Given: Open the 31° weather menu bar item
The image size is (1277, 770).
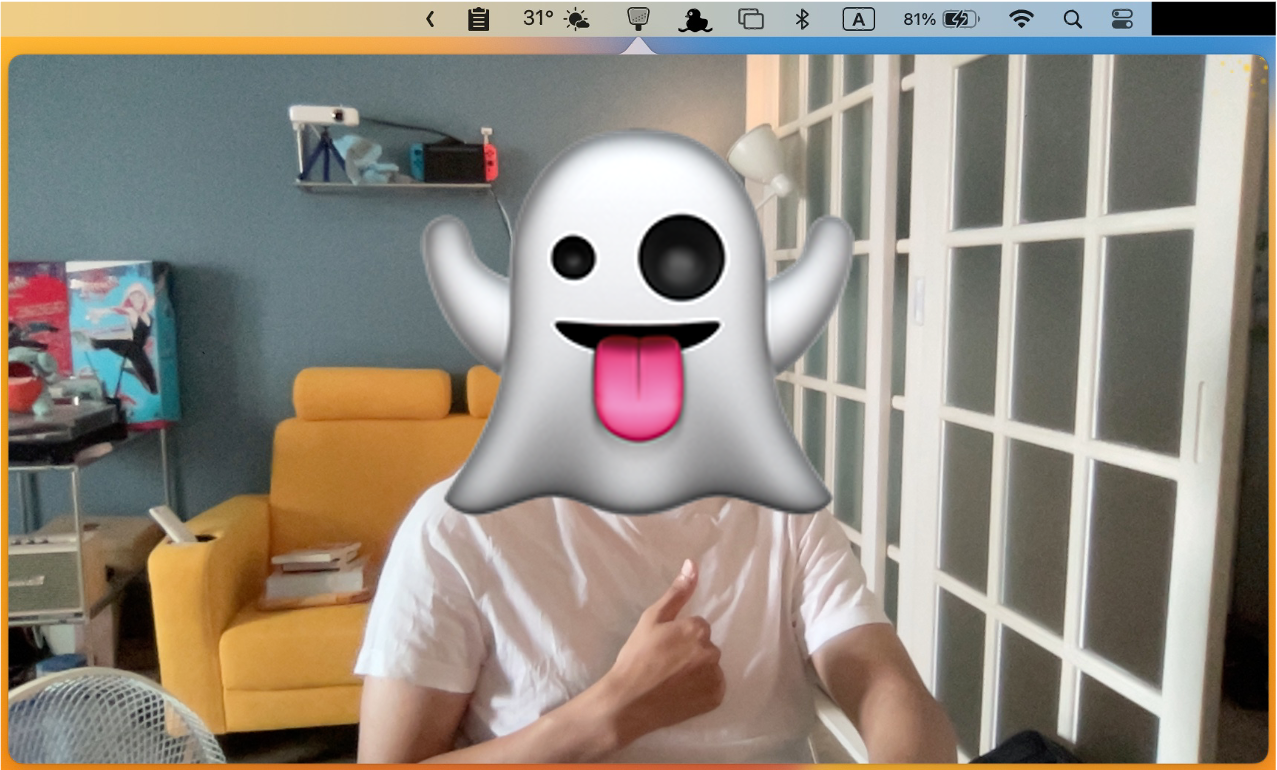Looking at the screenshot, I should pos(556,18).
